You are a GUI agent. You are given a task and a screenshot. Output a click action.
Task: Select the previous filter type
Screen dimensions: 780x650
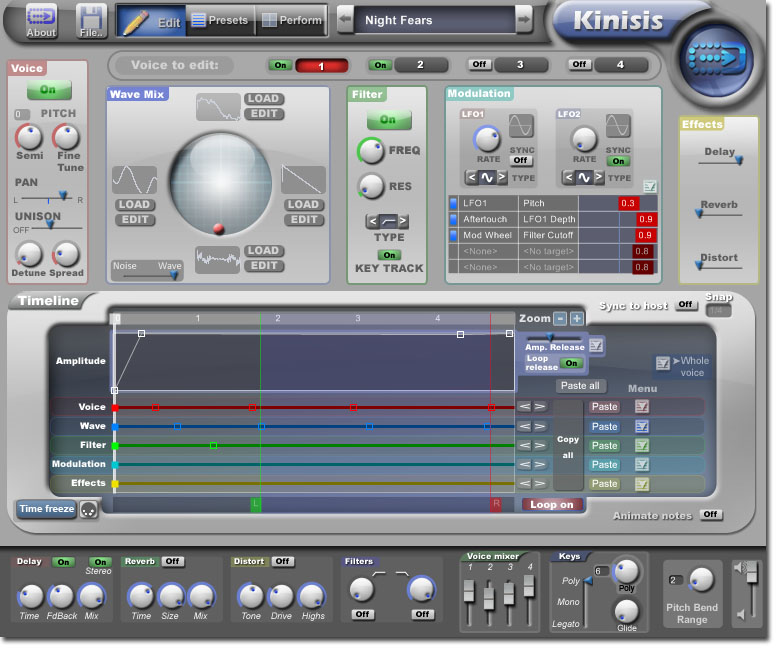pyautogui.click(x=372, y=221)
